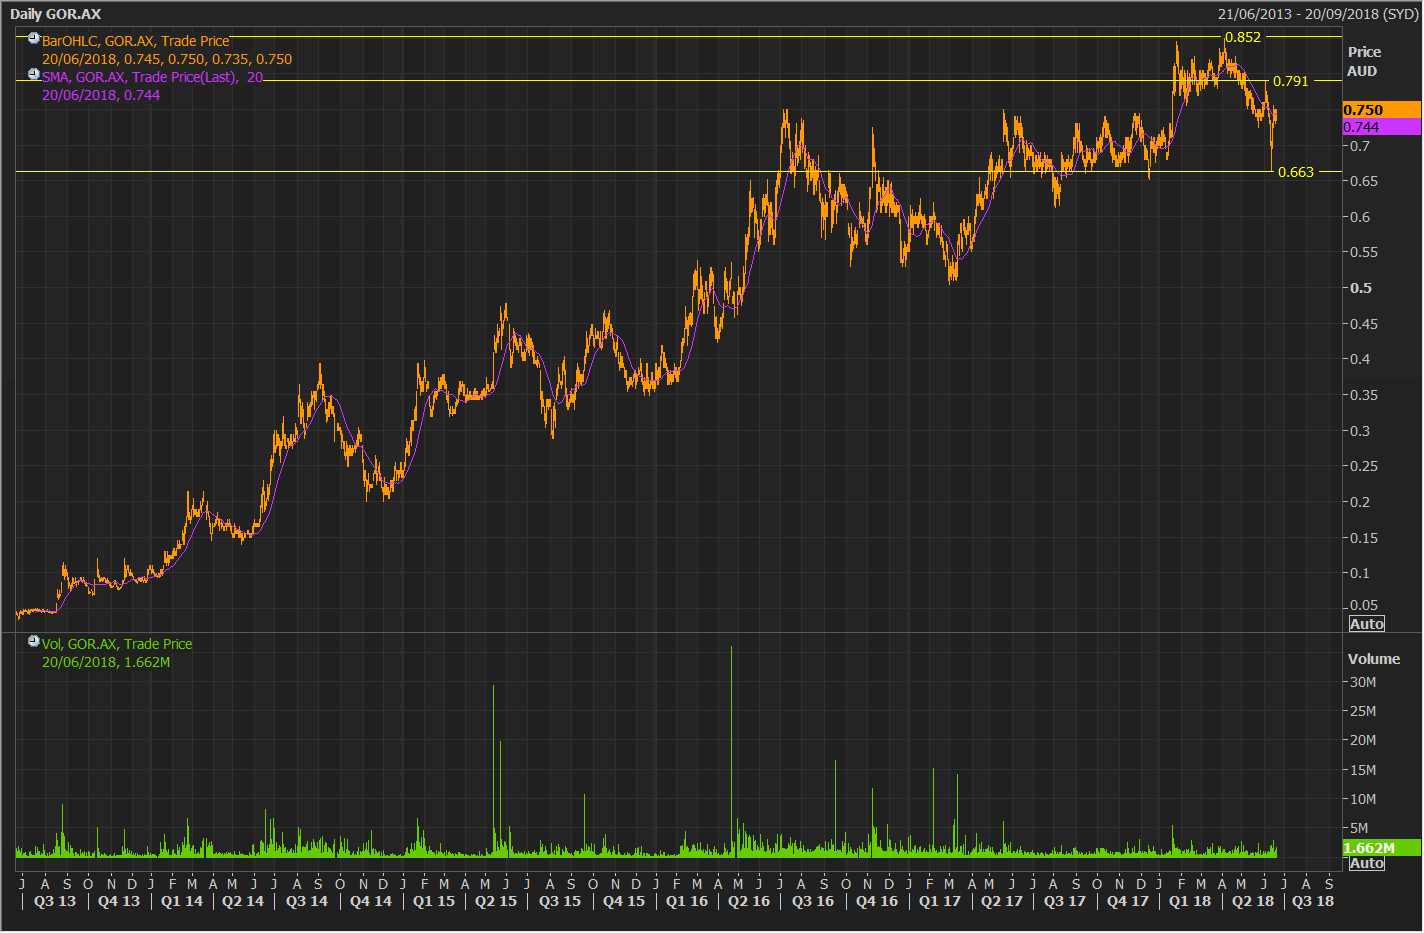Select the SMA, GOR.AX, Trade Price(Last) legend
1424x933 pixels.
[152, 77]
